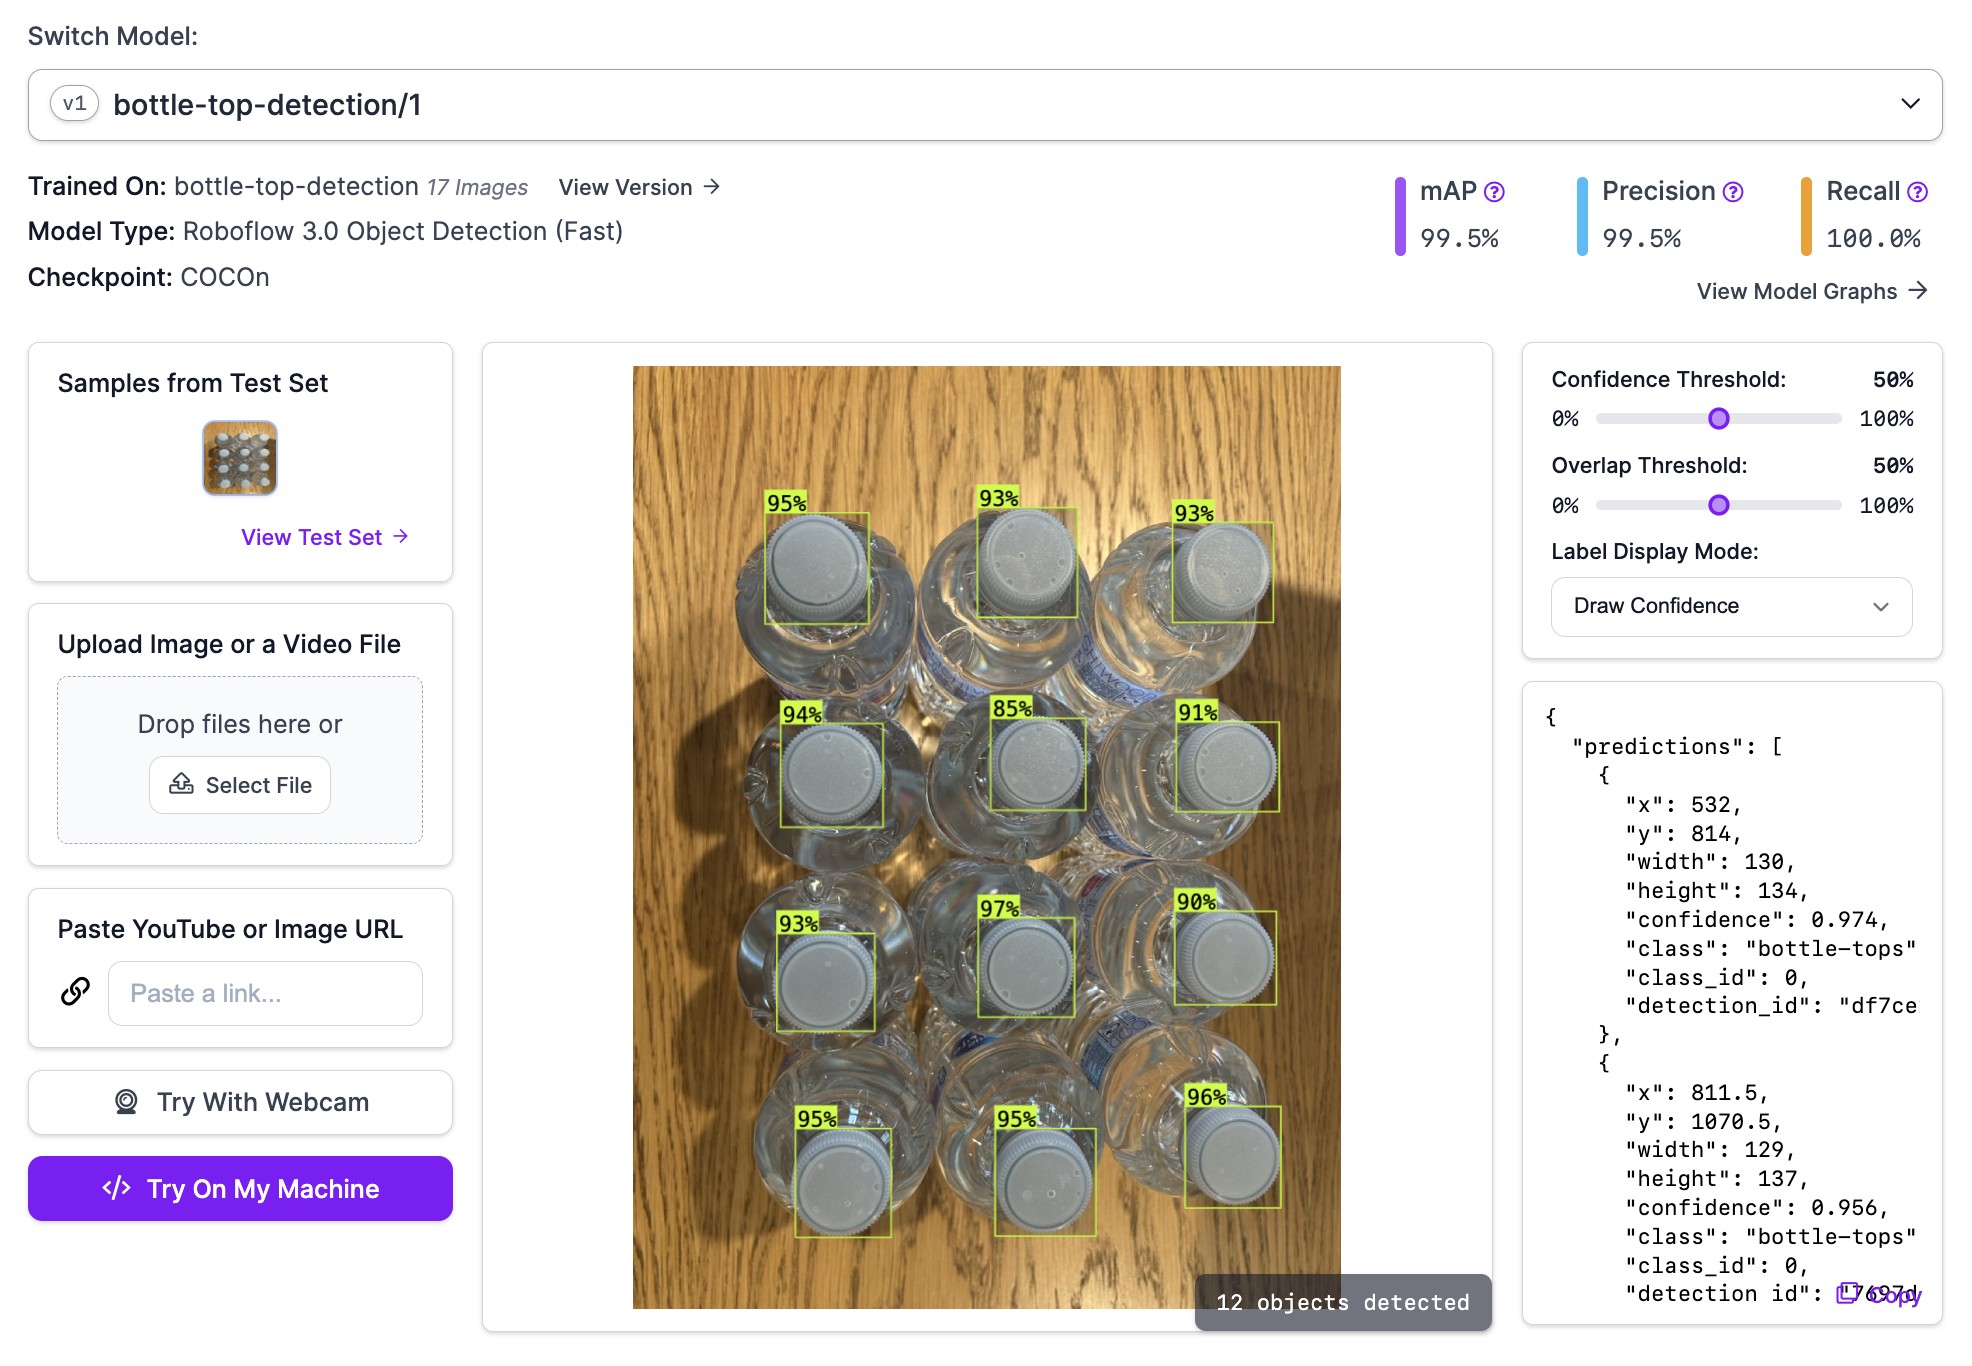Click the Confidence Threshold slider handle
1972x1366 pixels.
click(1718, 418)
